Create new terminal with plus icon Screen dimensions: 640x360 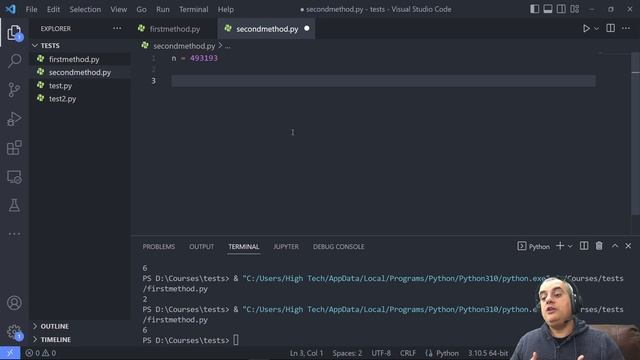pos(560,246)
